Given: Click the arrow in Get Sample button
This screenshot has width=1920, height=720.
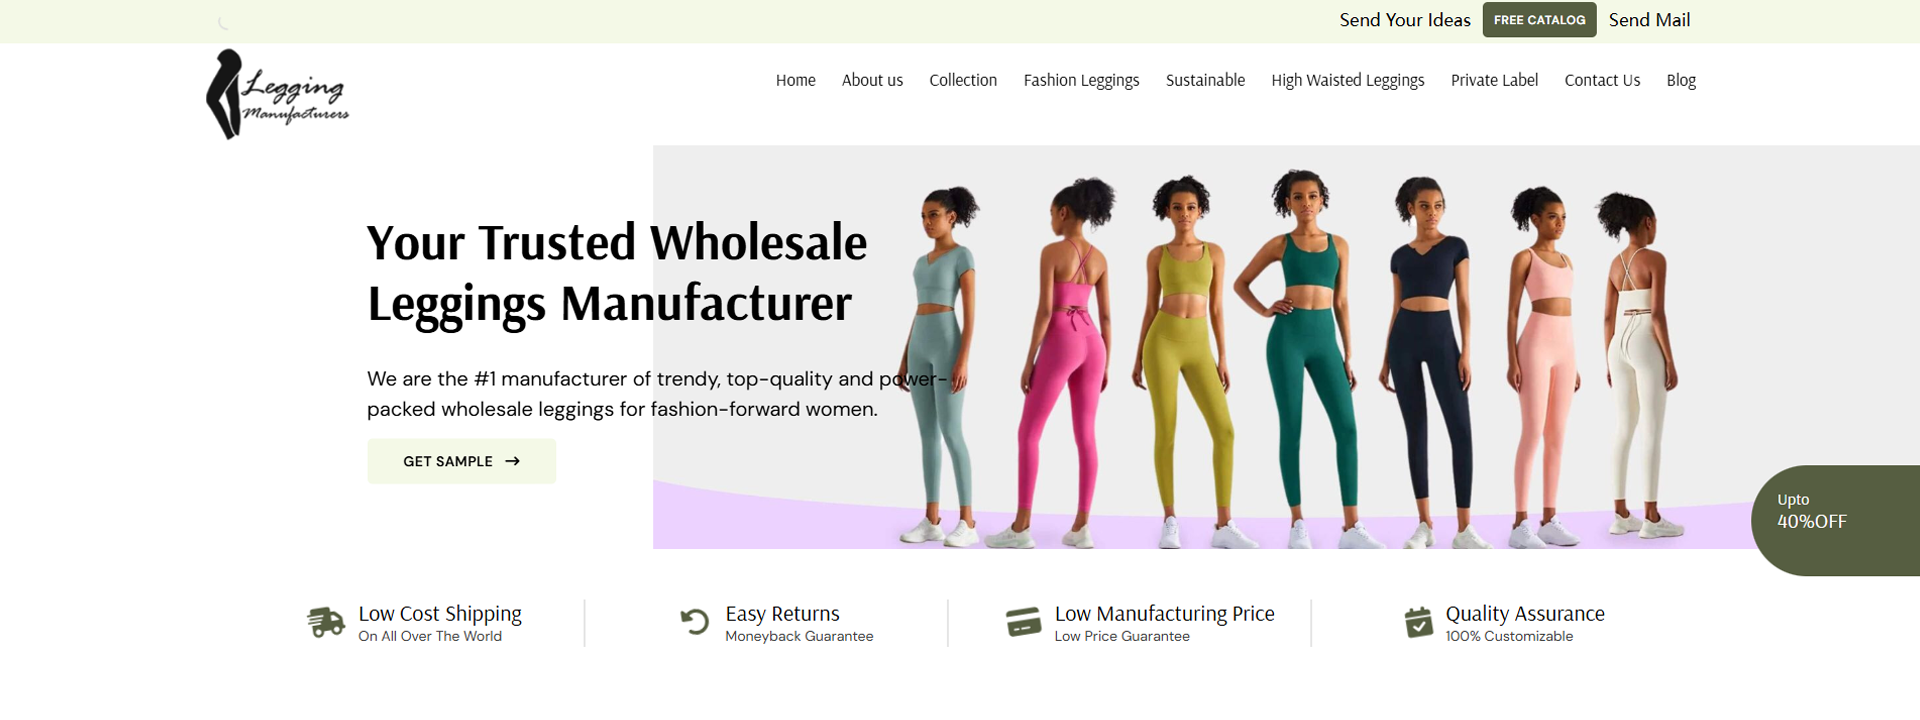Looking at the screenshot, I should (x=513, y=461).
